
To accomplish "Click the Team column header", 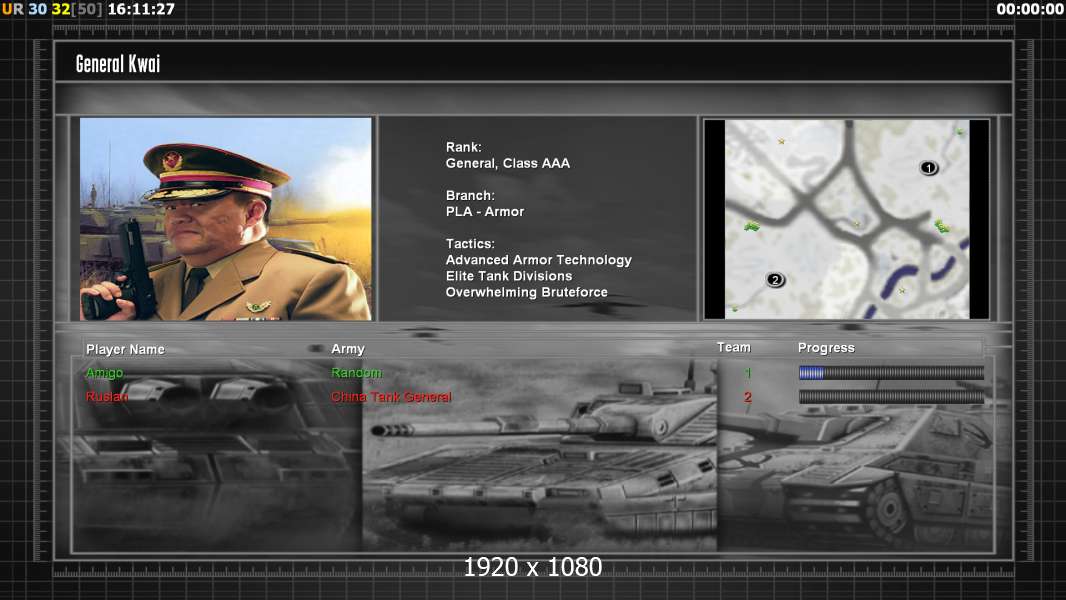I will (x=734, y=347).
